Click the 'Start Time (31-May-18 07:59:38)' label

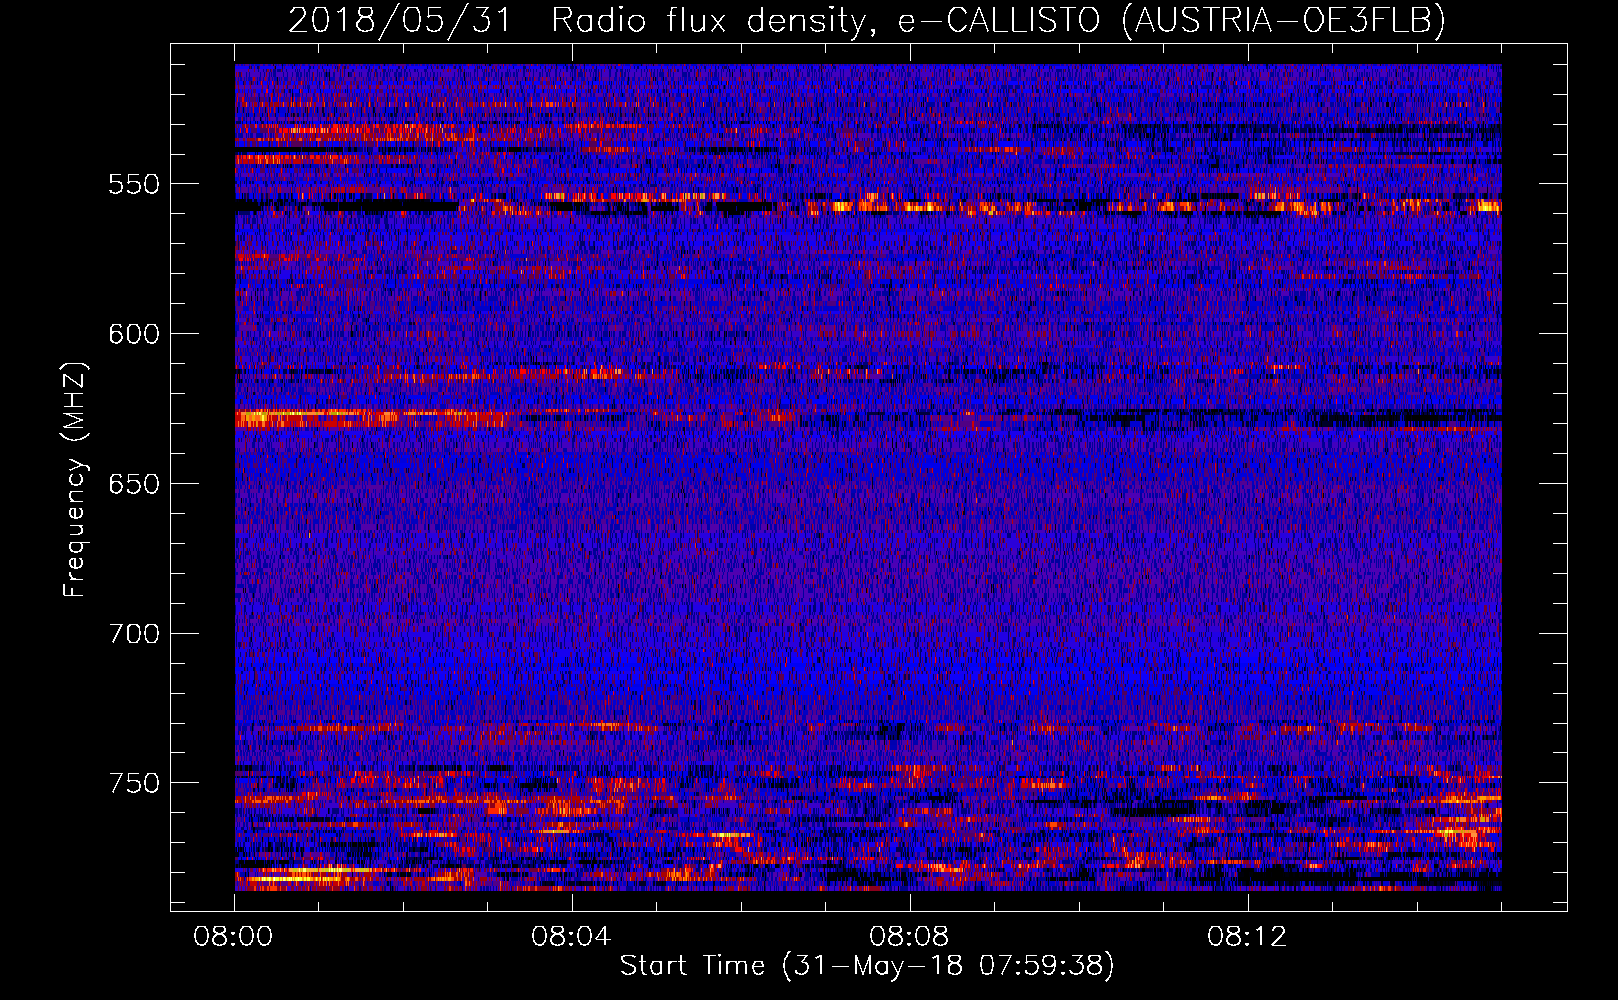point(867,966)
